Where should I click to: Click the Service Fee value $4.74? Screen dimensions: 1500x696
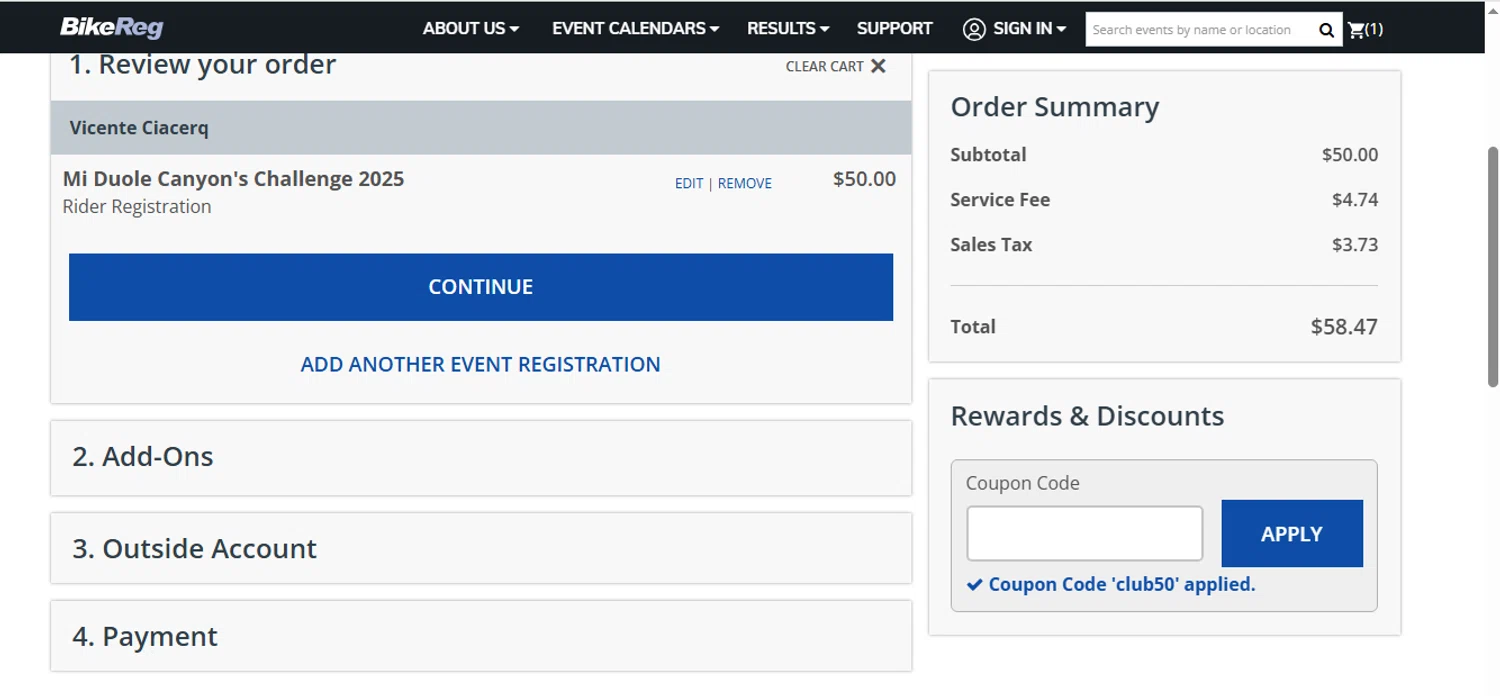[x=1355, y=200]
